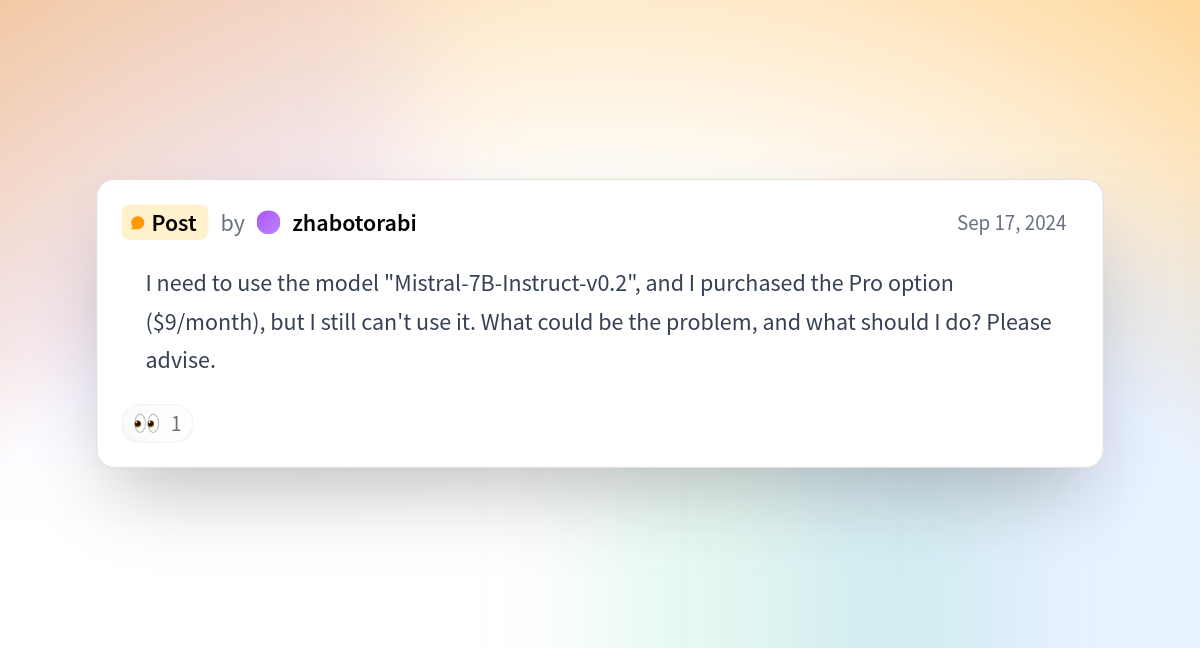Screen dimensions: 1200x648
Task: Toggle the eyes reaction button
Action: click(158, 424)
